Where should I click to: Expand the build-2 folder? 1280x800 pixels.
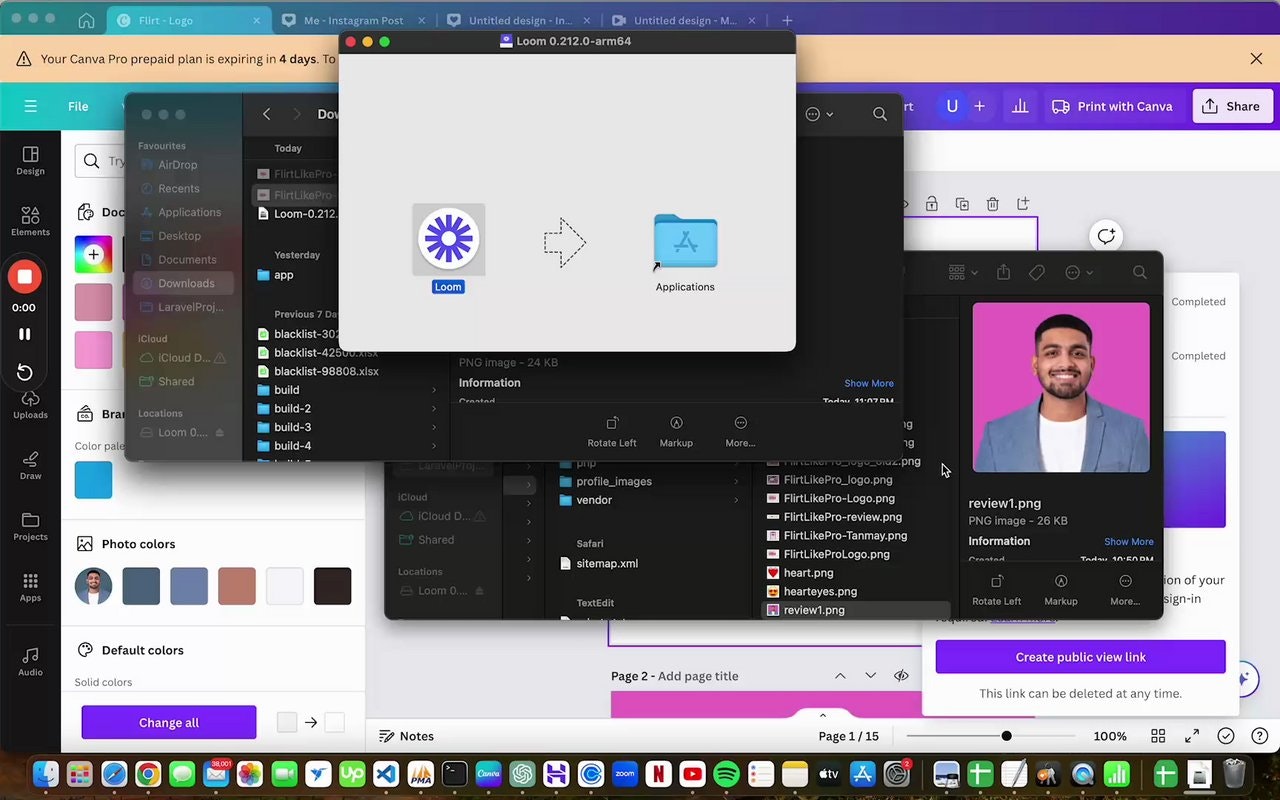433,409
